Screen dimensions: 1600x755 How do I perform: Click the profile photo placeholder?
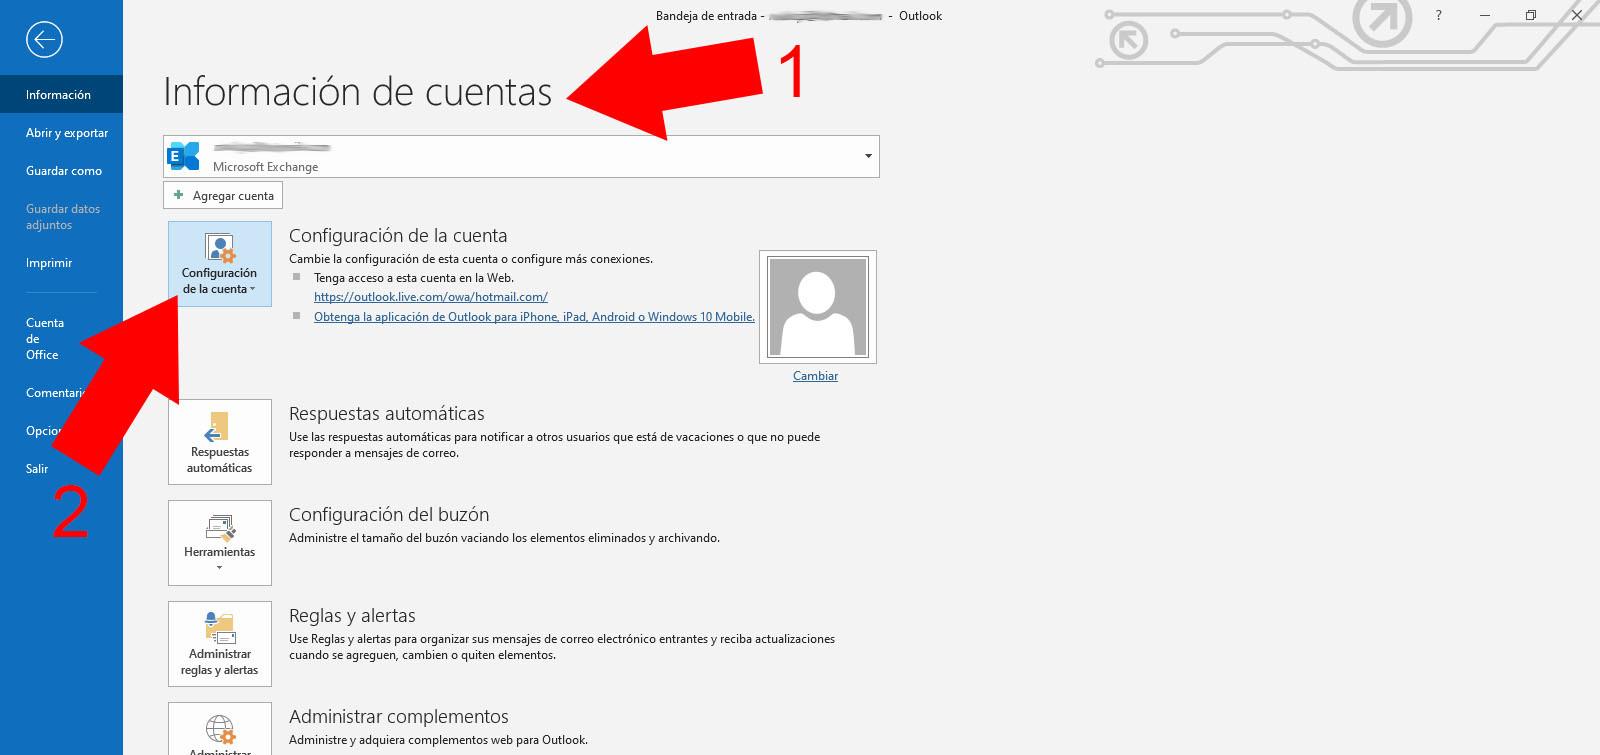tap(817, 307)
